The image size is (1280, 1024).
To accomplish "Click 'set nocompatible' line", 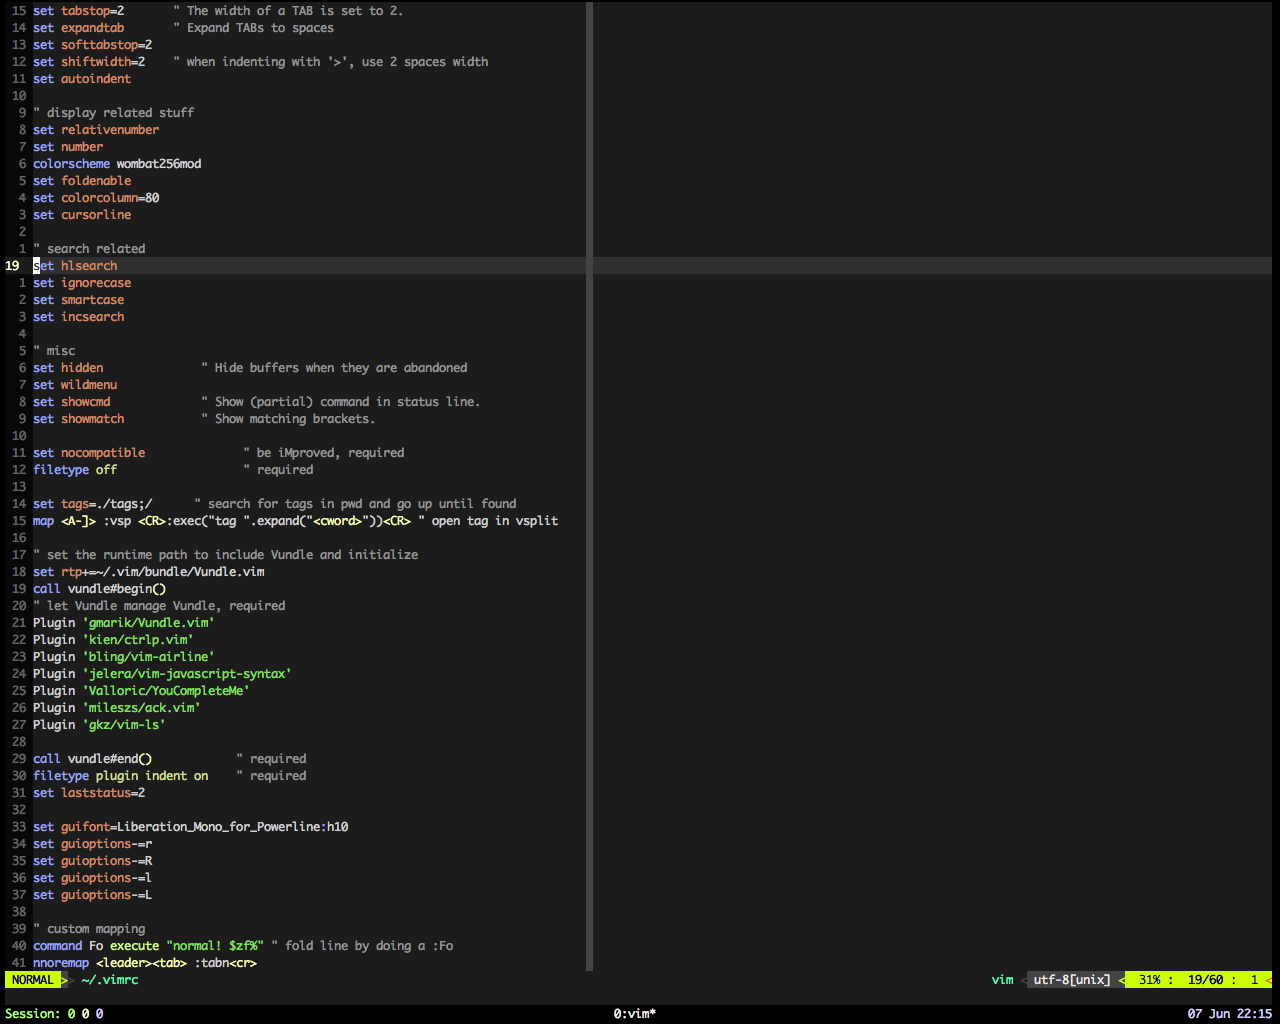I will (x=89, y=453).
